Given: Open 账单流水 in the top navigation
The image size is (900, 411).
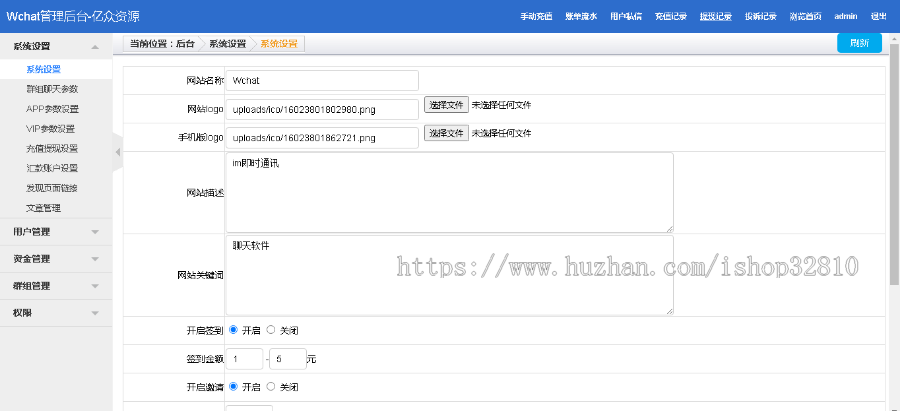Looking at the screenshot, I should (581, 16).
